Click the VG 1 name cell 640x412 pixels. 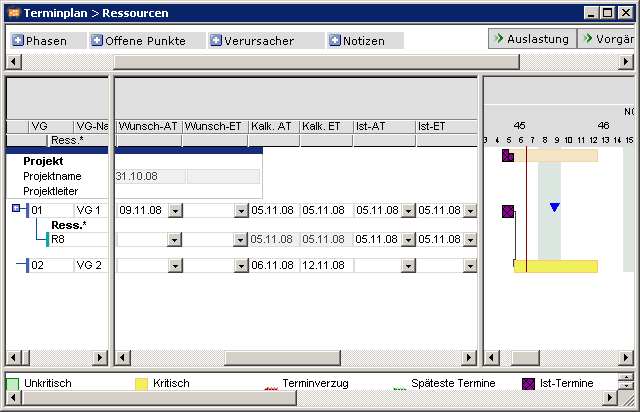(89, 211)
